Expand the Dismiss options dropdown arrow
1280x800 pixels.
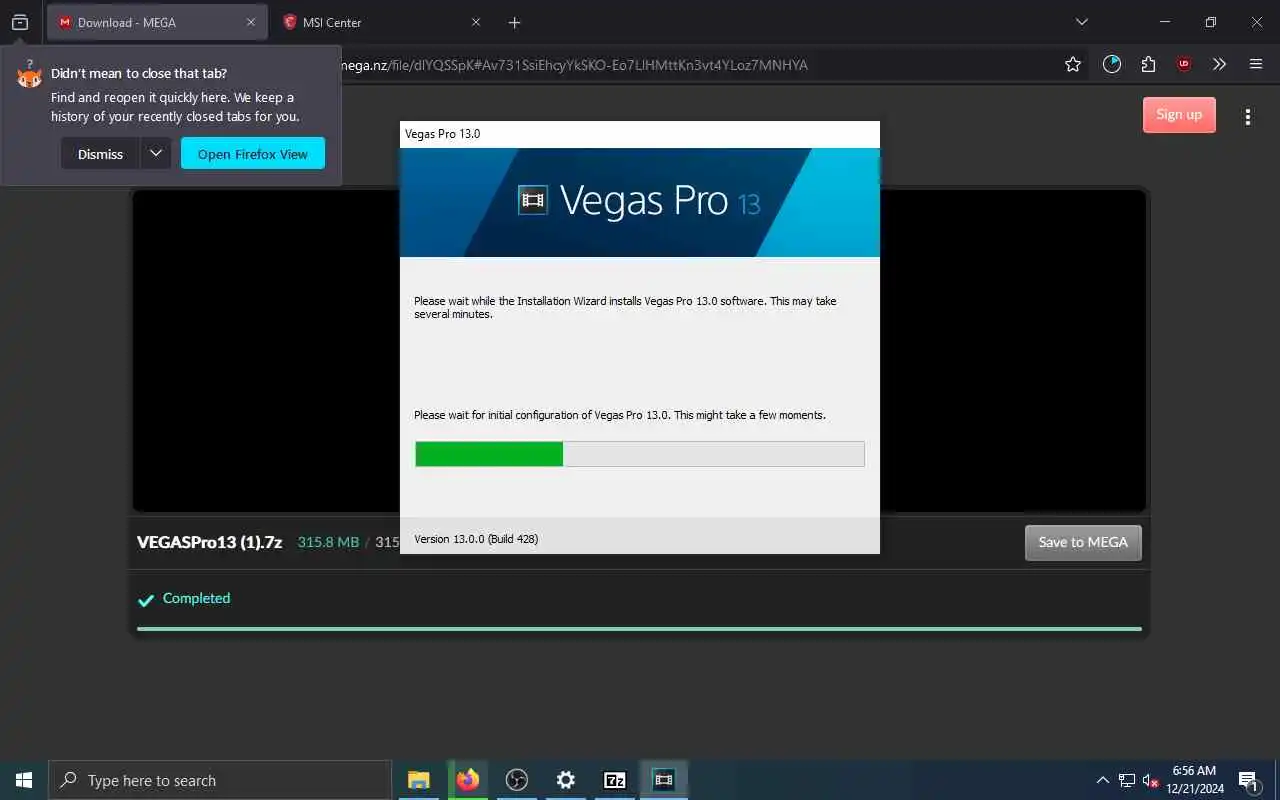pos(156,153)
